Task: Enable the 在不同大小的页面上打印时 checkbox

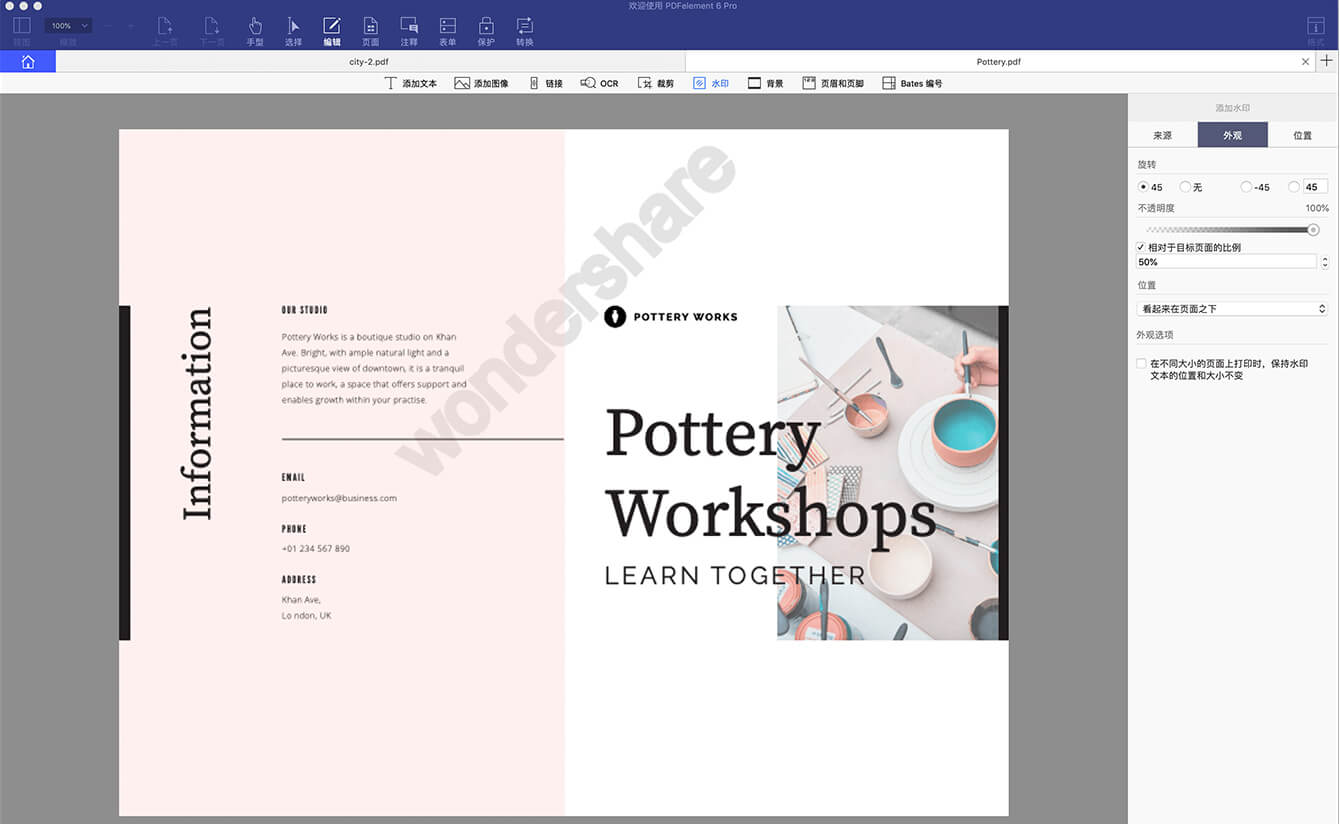Action: (1141, 364)
